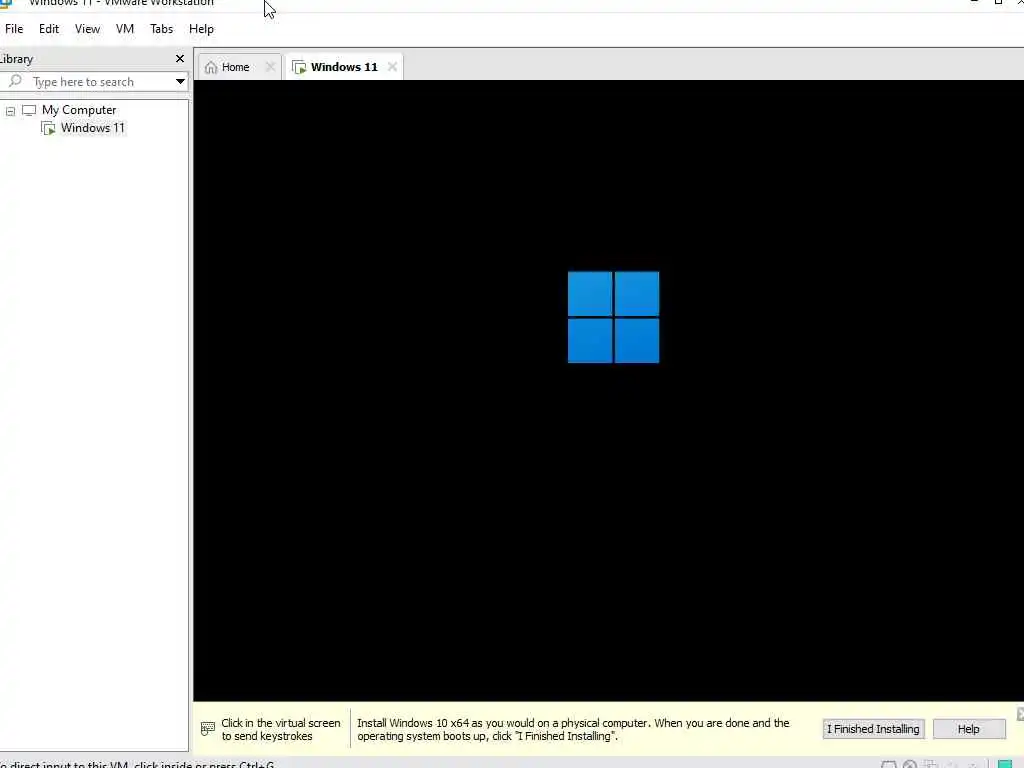The height and width of the screenshot is (768, 1024).
Task: Select My Computer in the Library
Action: click(79, 110)
